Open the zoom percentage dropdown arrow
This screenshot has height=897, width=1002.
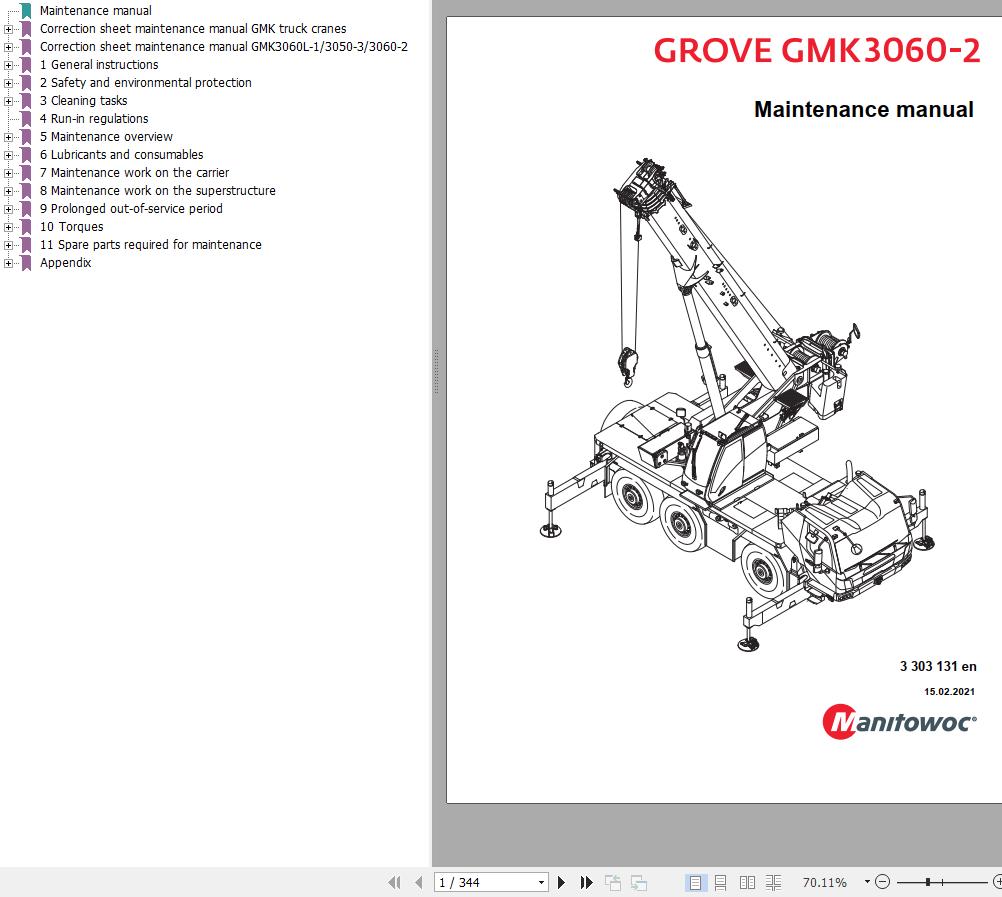867,882
